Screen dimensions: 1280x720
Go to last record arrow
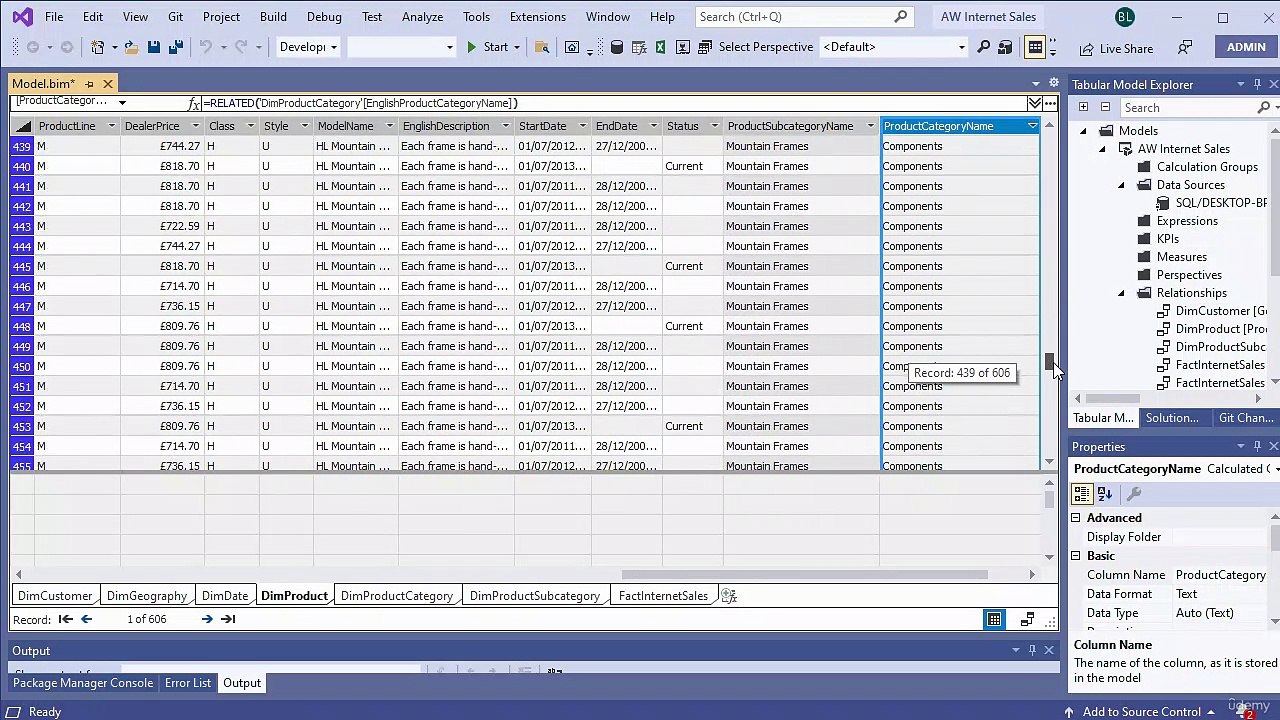coord(228,619)
